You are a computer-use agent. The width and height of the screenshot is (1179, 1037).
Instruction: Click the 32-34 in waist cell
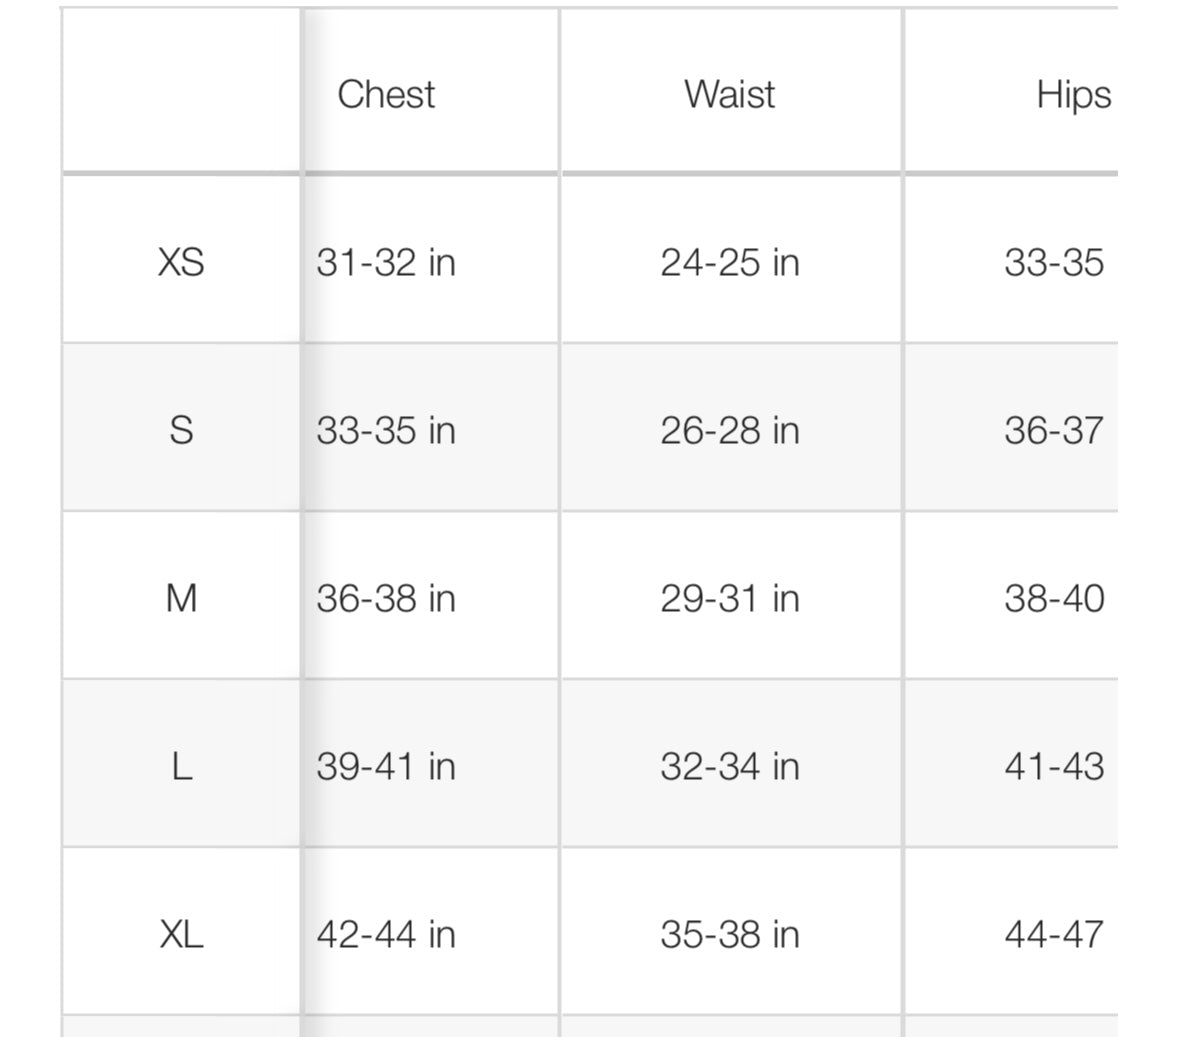(730, 766)
